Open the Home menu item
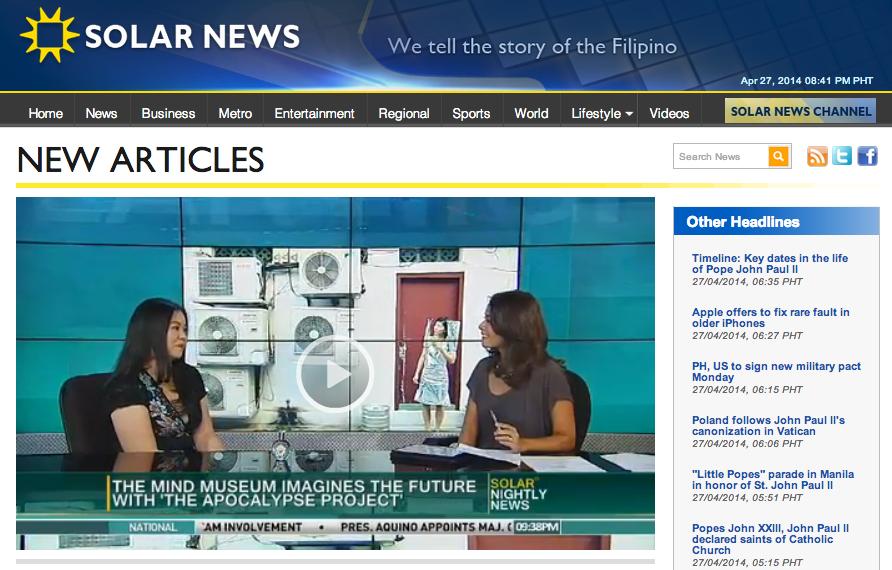The image size is (892, 570). pos(45,113)
